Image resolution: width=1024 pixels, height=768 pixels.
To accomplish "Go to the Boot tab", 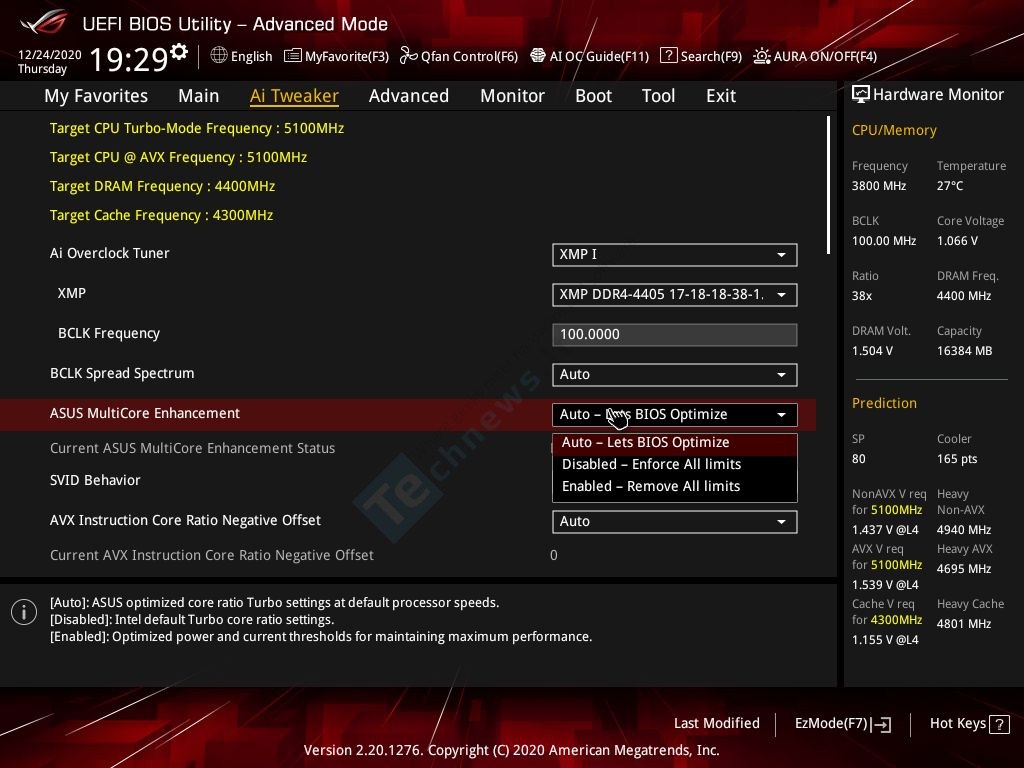I will pos(593,96).
